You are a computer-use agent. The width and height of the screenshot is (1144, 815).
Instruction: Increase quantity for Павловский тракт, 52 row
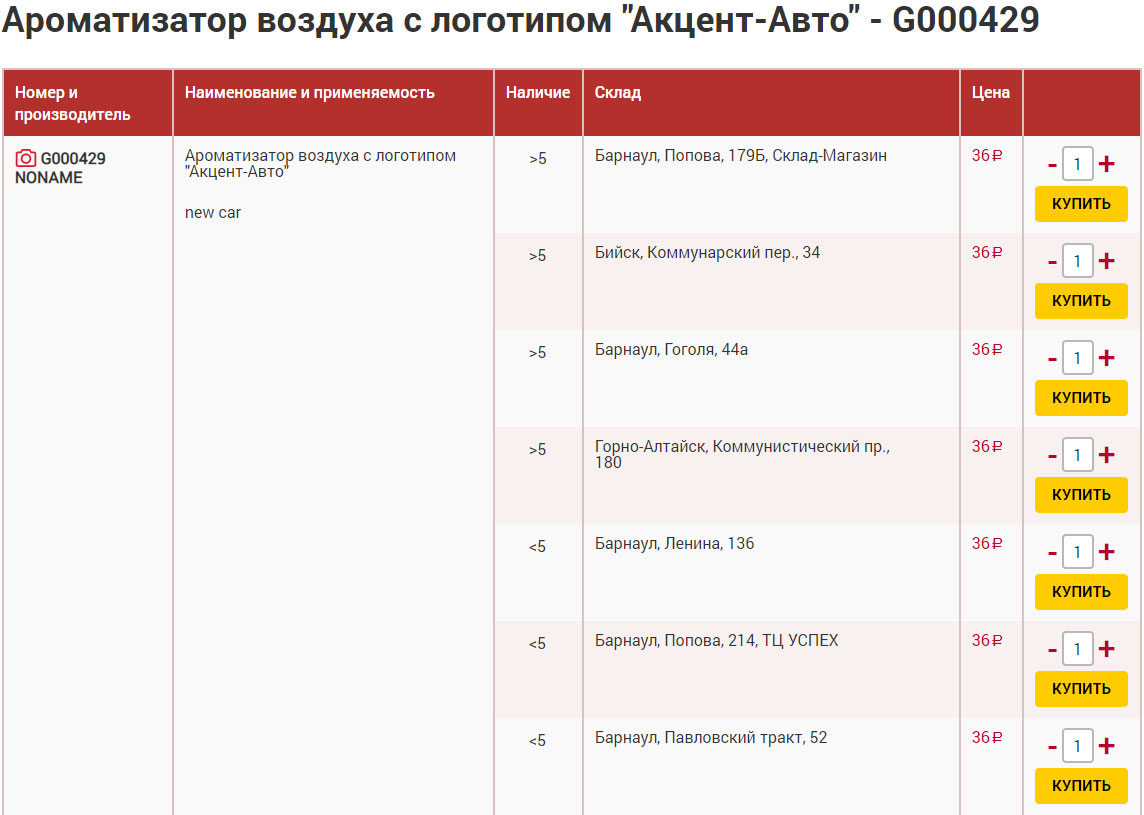click(x=1106, y=746)
